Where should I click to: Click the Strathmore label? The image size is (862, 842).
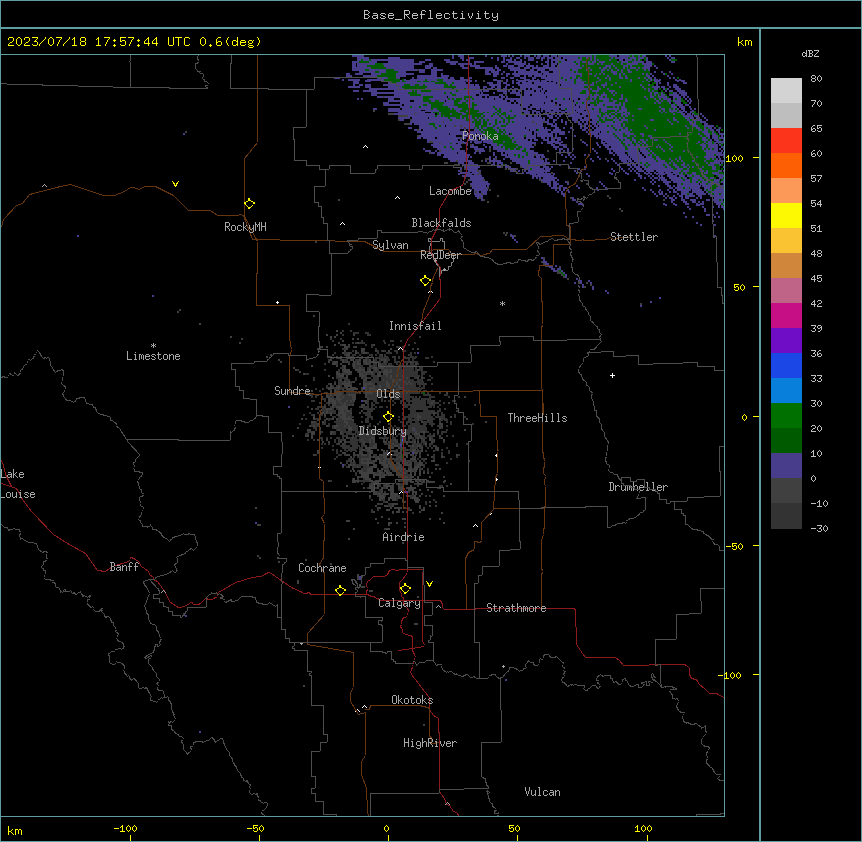(516, 608)
